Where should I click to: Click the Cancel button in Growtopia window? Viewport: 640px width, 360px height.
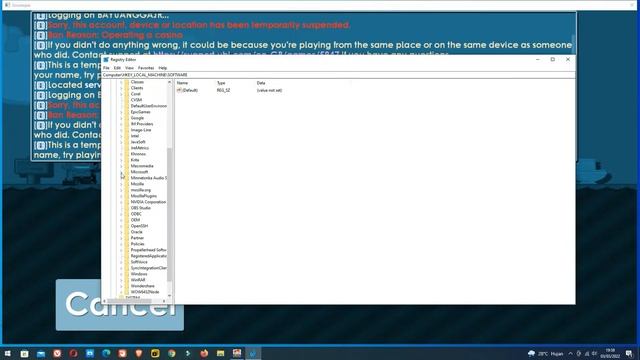(x=120, y=304)
